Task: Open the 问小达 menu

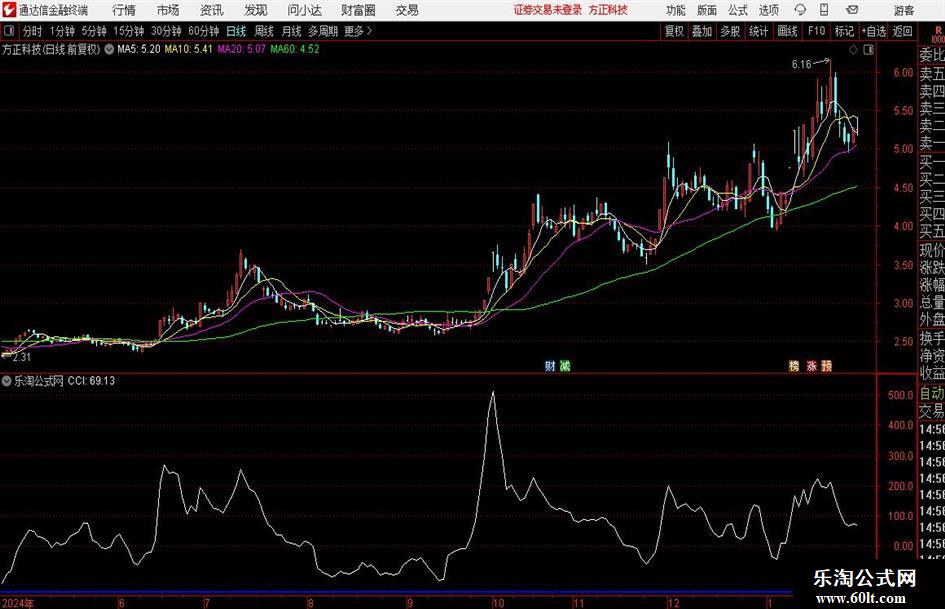Action: coord(304,10)
